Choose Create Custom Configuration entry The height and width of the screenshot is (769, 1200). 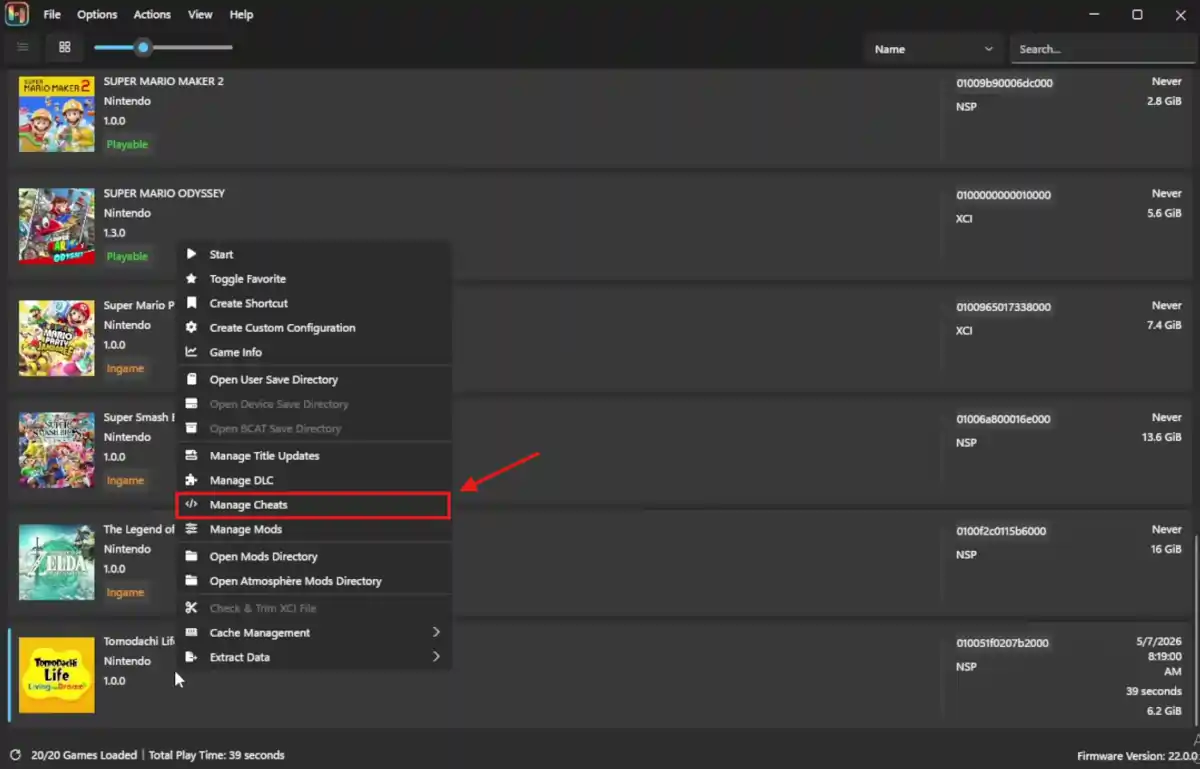[x=313, y=328]
